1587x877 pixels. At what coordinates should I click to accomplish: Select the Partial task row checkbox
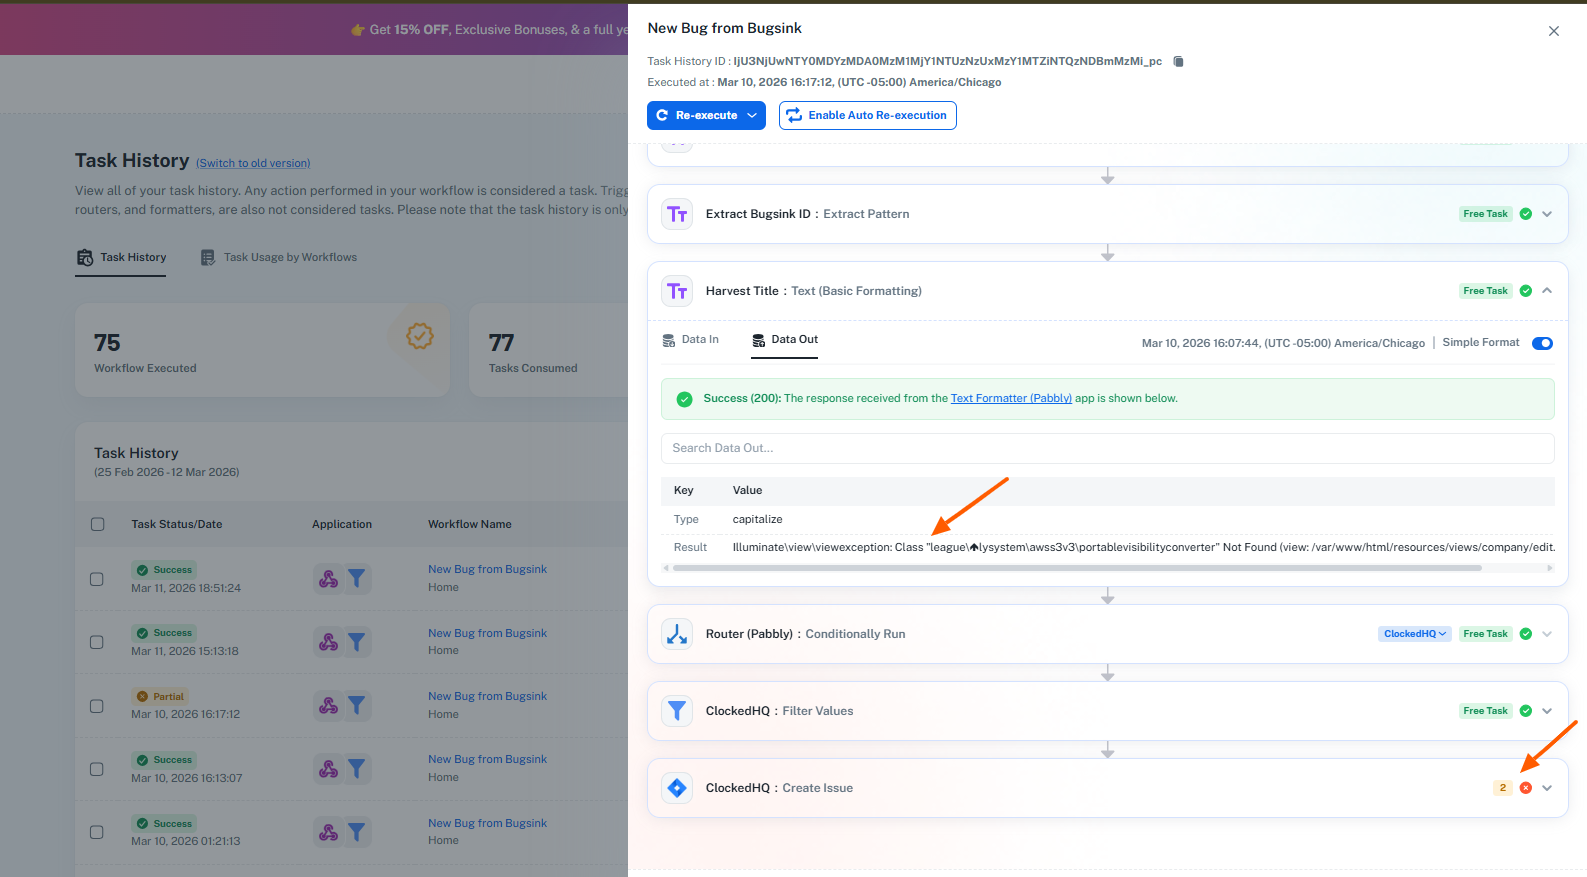pos(97,706)
